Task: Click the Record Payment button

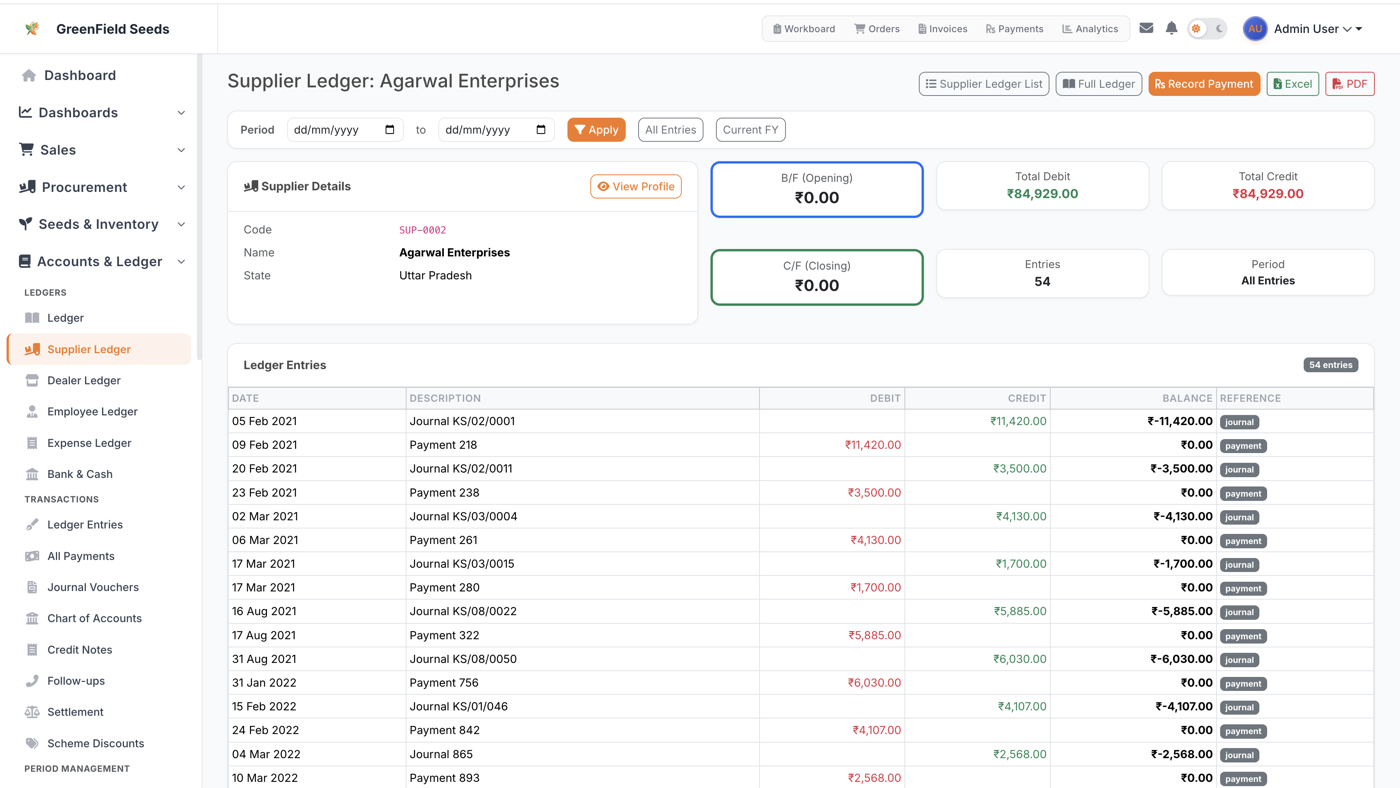Action: [1204, 84]
